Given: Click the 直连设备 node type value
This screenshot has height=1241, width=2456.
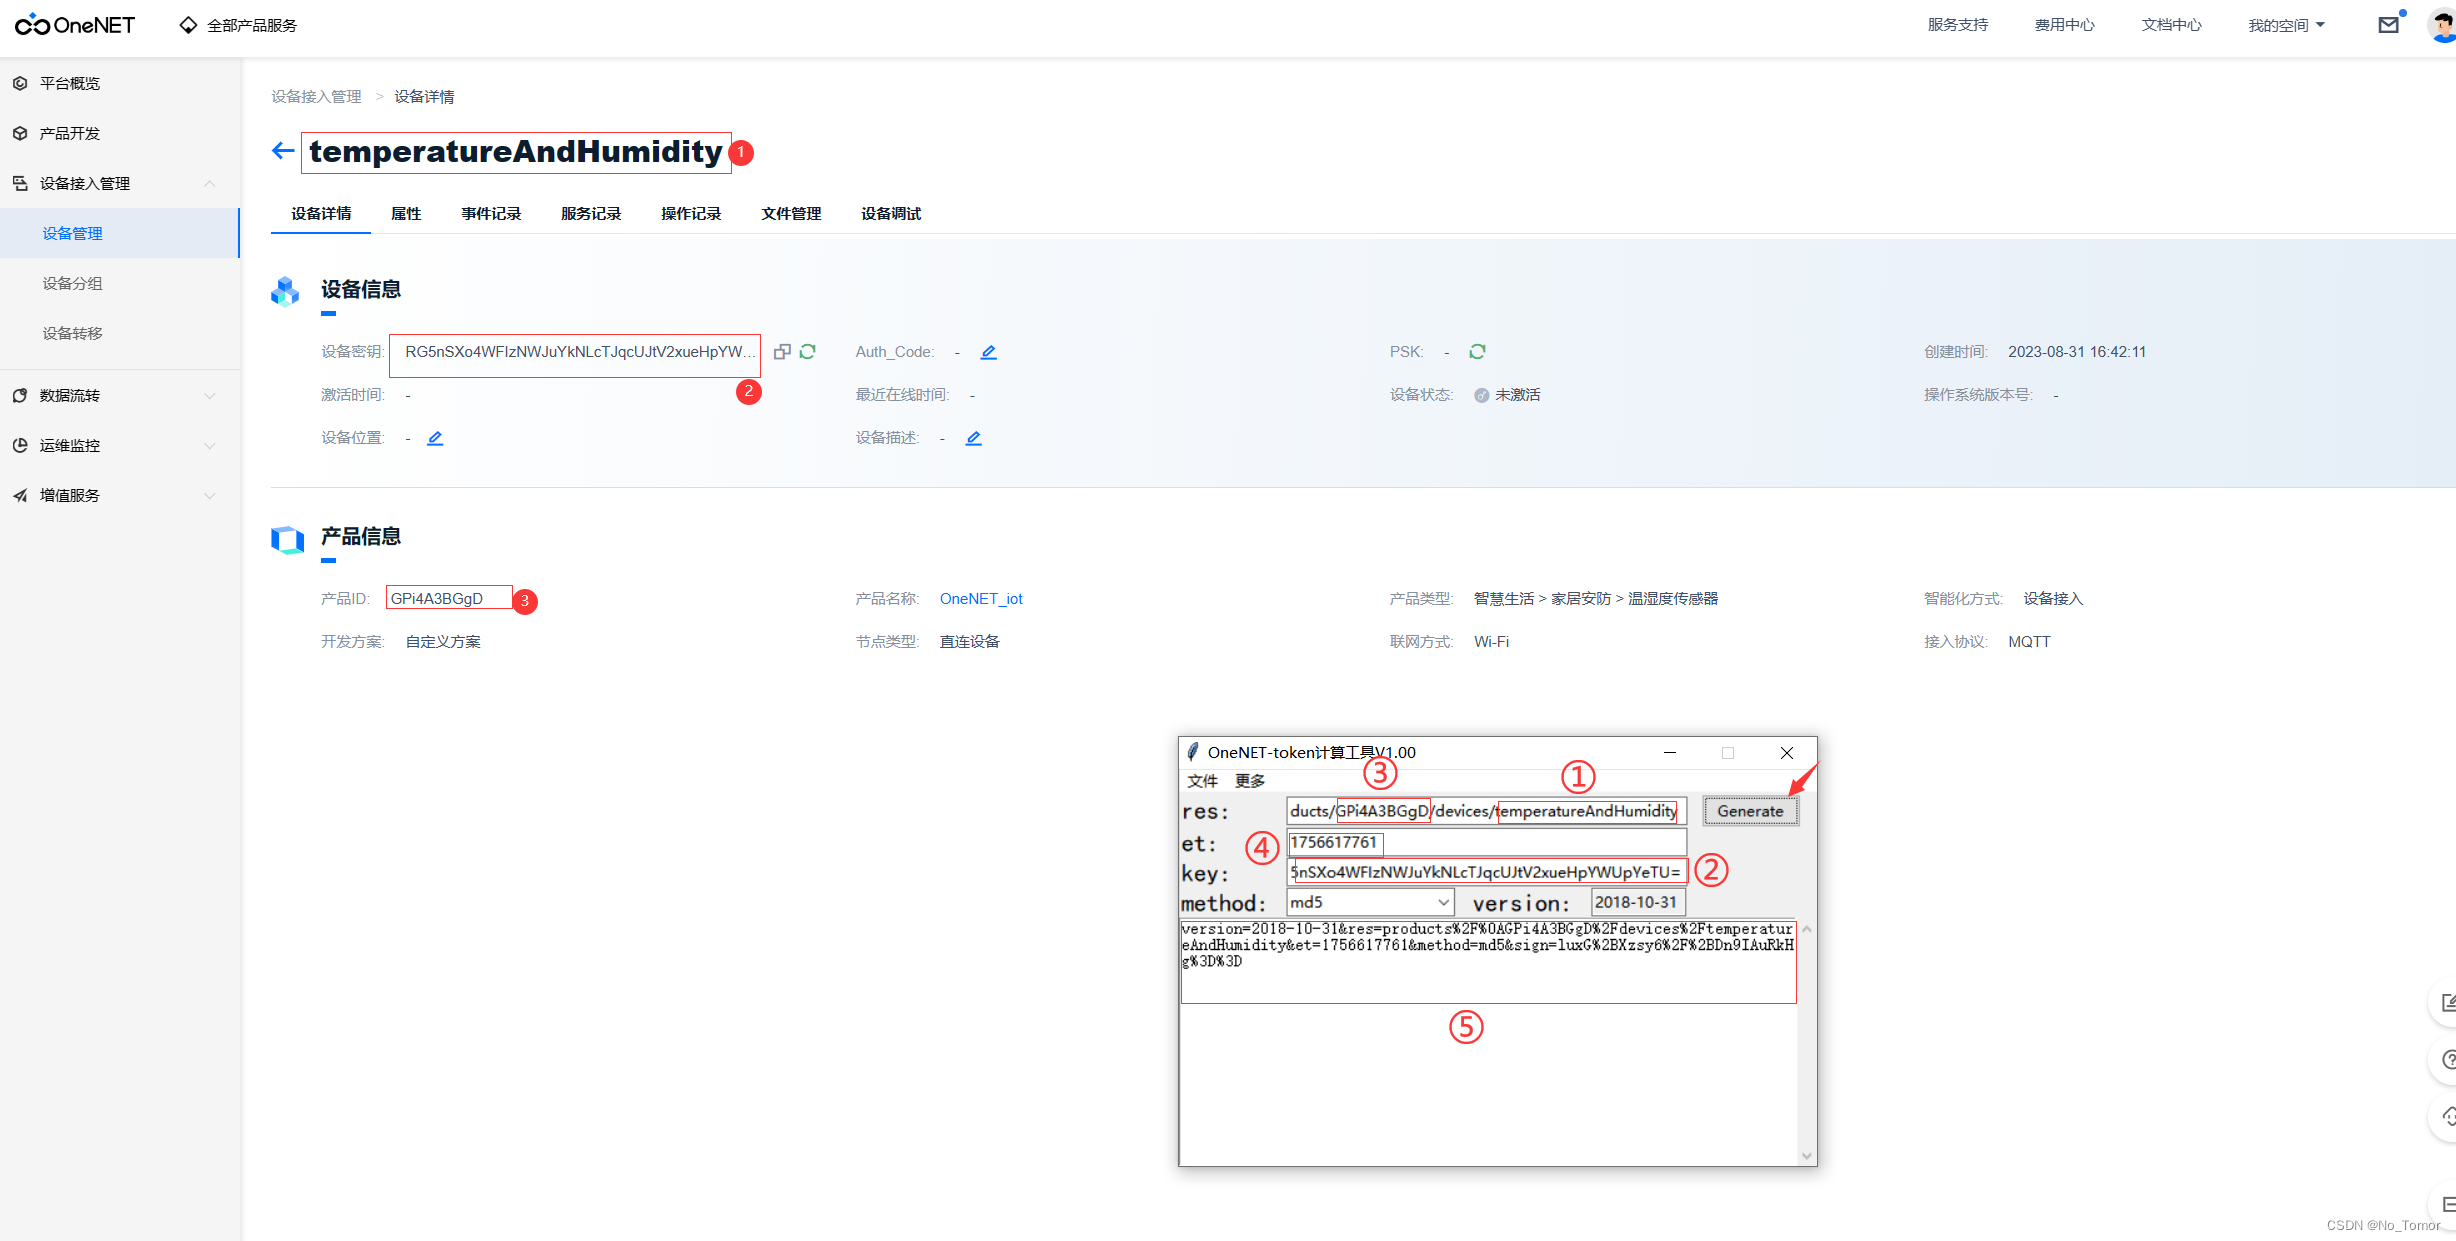Looking at the screenshot, I should [969, 641].
